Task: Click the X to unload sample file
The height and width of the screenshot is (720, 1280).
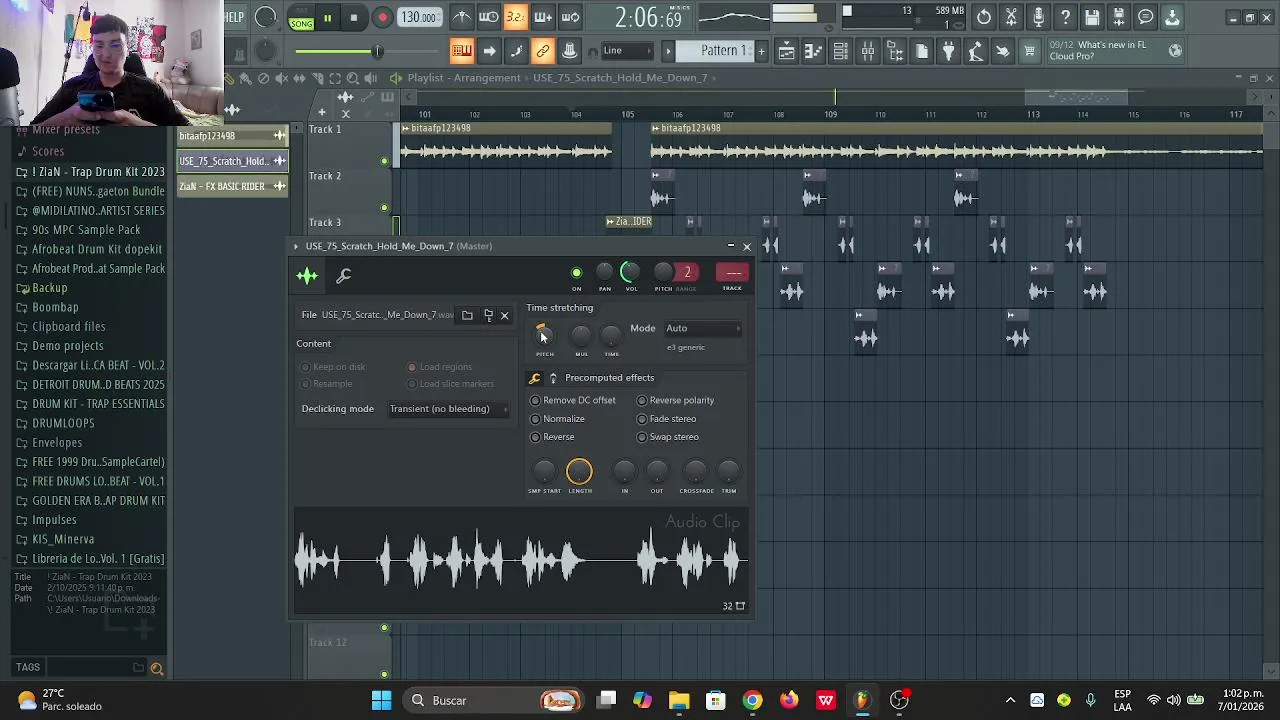Action: tap(504, 316)
